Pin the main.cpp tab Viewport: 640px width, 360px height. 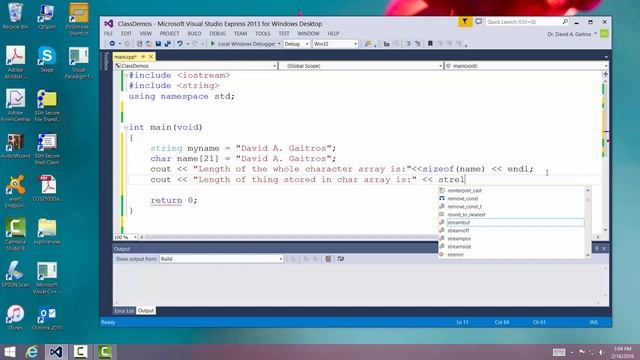click(x=143, y=57)
